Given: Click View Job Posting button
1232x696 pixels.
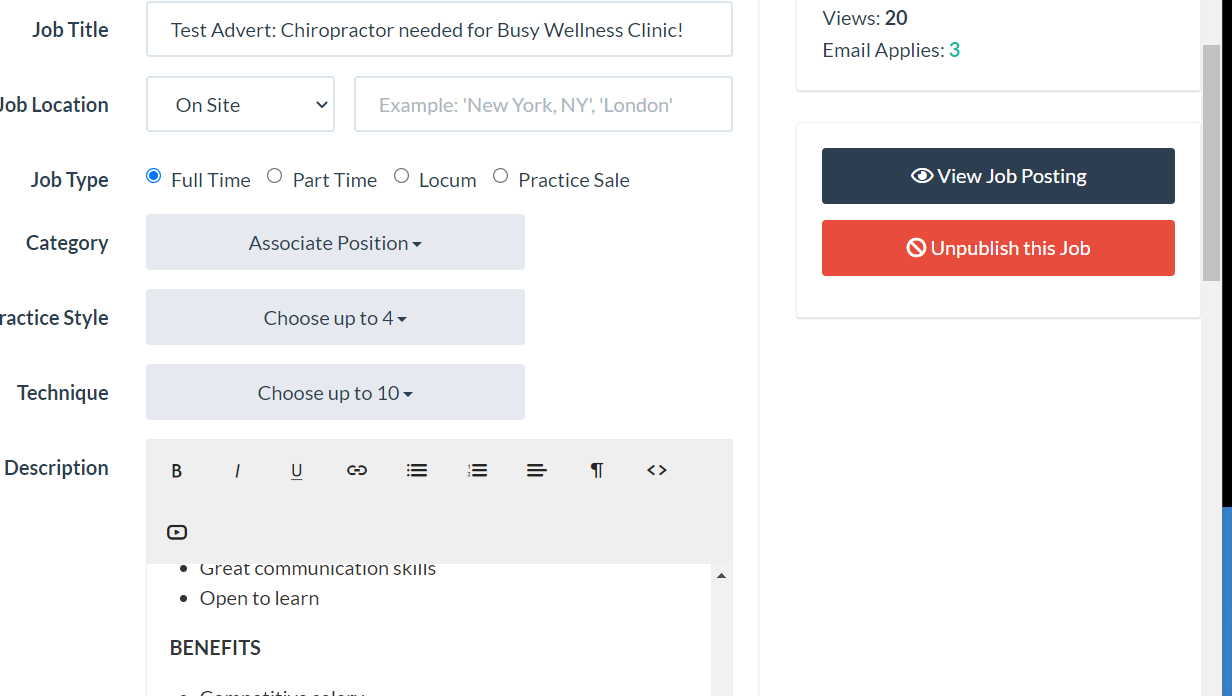Looking at the screenshot, I should click(x=998, y=176).
